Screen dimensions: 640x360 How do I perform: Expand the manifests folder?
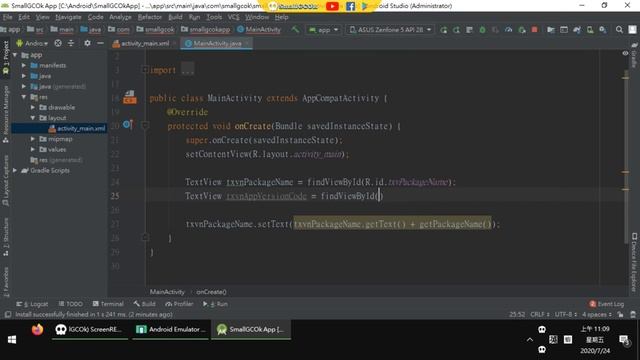(24, 65)
